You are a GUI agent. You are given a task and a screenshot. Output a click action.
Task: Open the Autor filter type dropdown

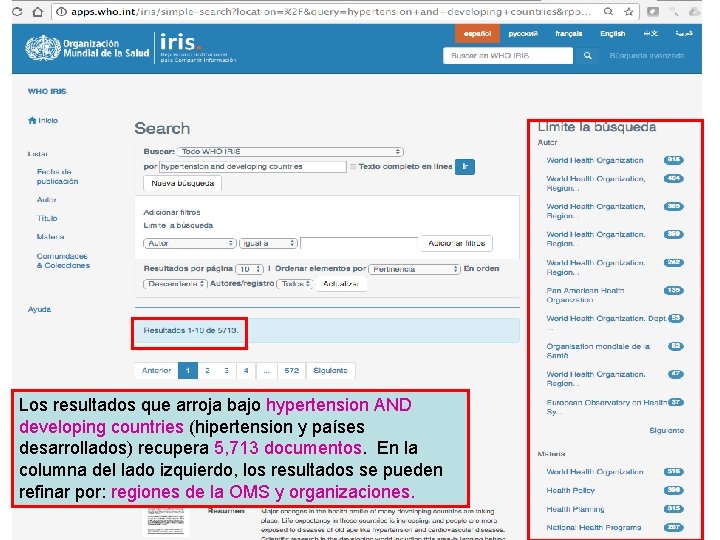pos(190,243)
